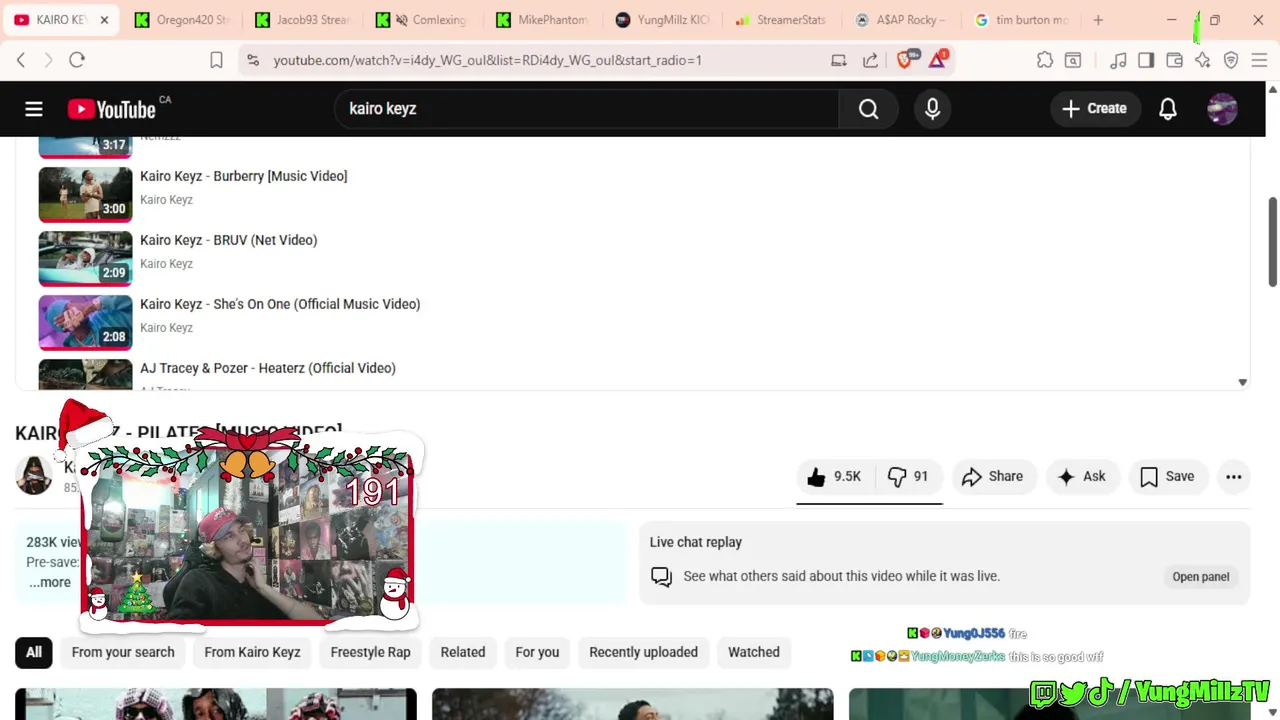The width and height of the screenshot is (1280, 720).
Task: Open the account avatar menu
Action: coord(1222,109)
